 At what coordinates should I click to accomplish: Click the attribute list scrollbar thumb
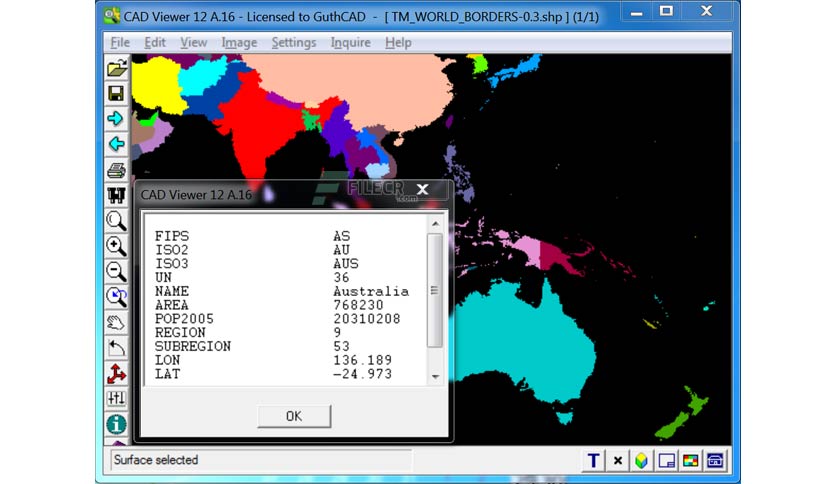tap(435, 291)
